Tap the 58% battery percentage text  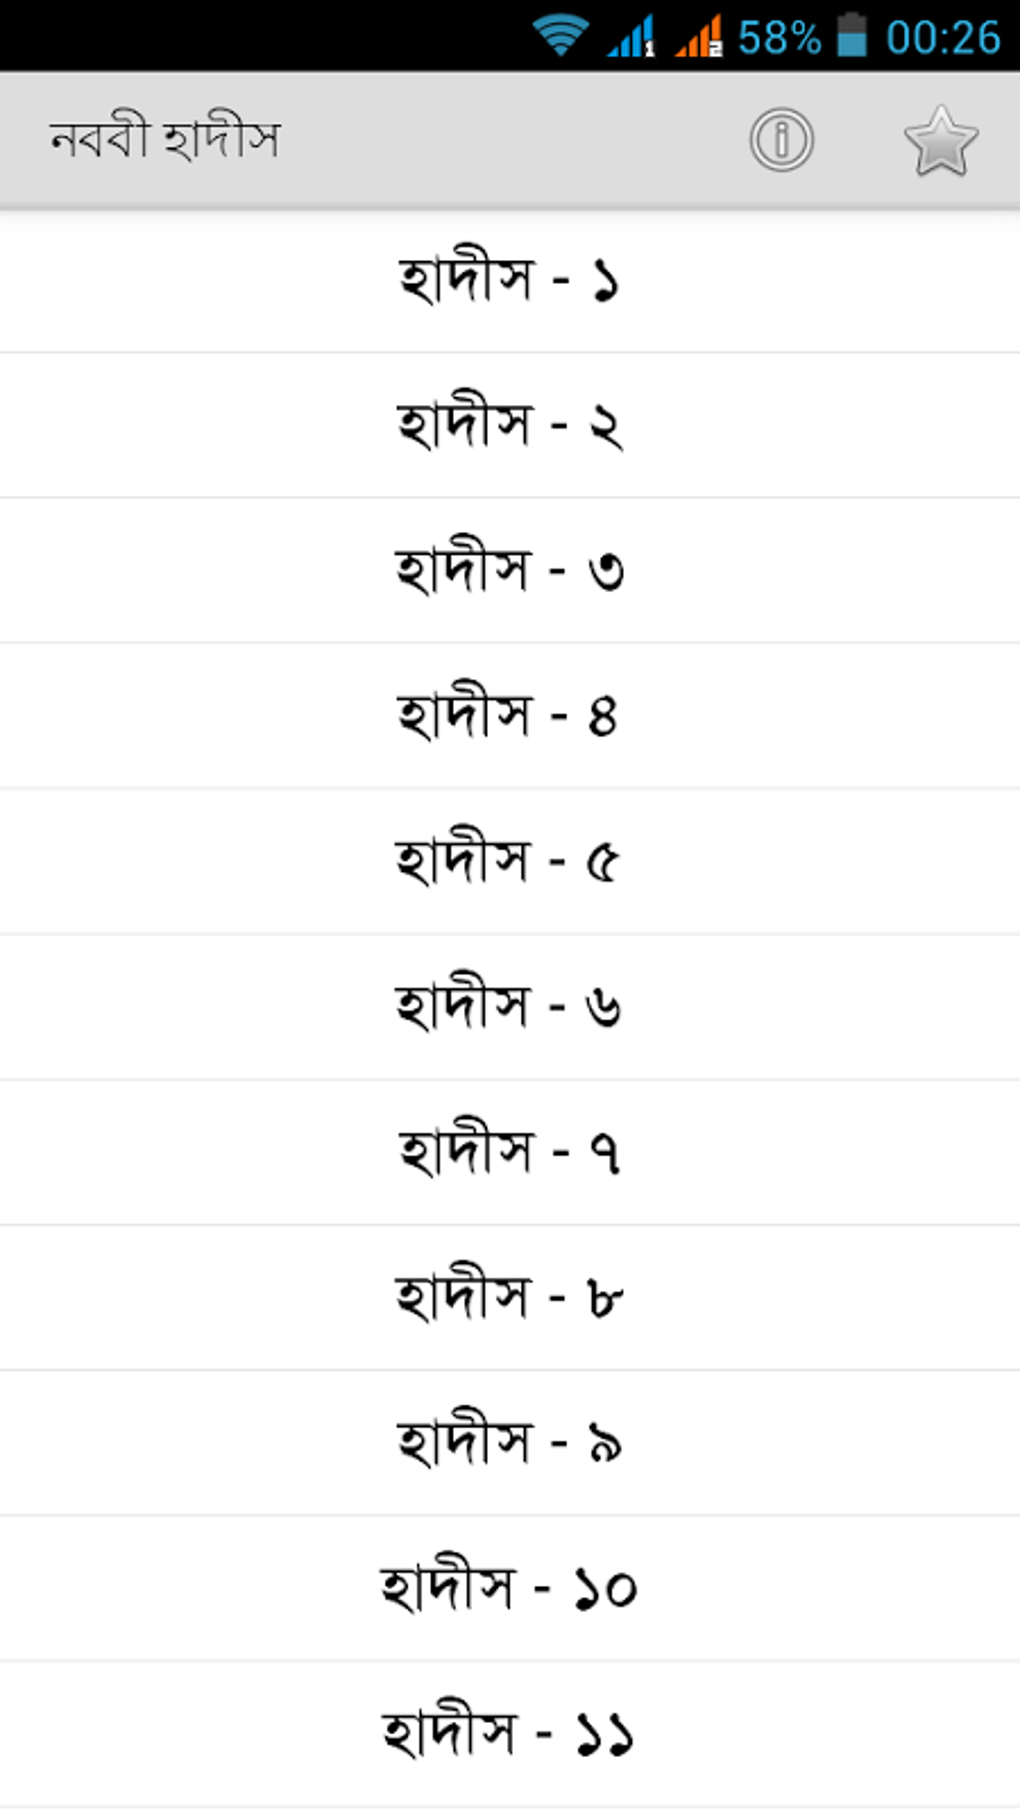tap(779, 38)
